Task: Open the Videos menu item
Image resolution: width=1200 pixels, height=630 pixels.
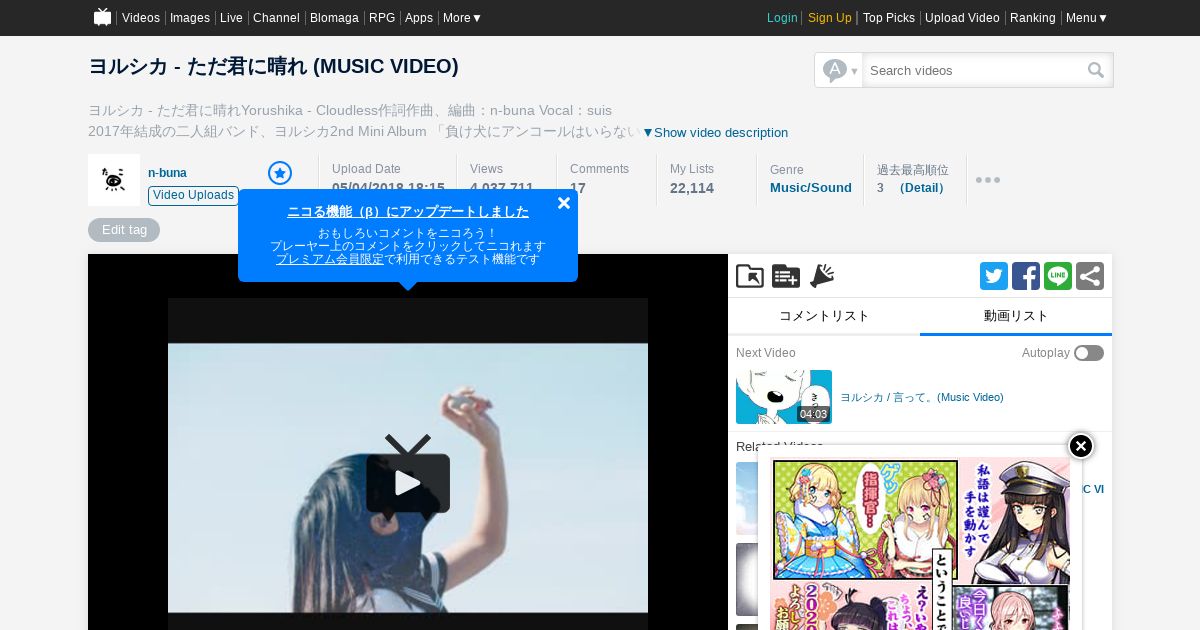Action: (x=141, y=18)
